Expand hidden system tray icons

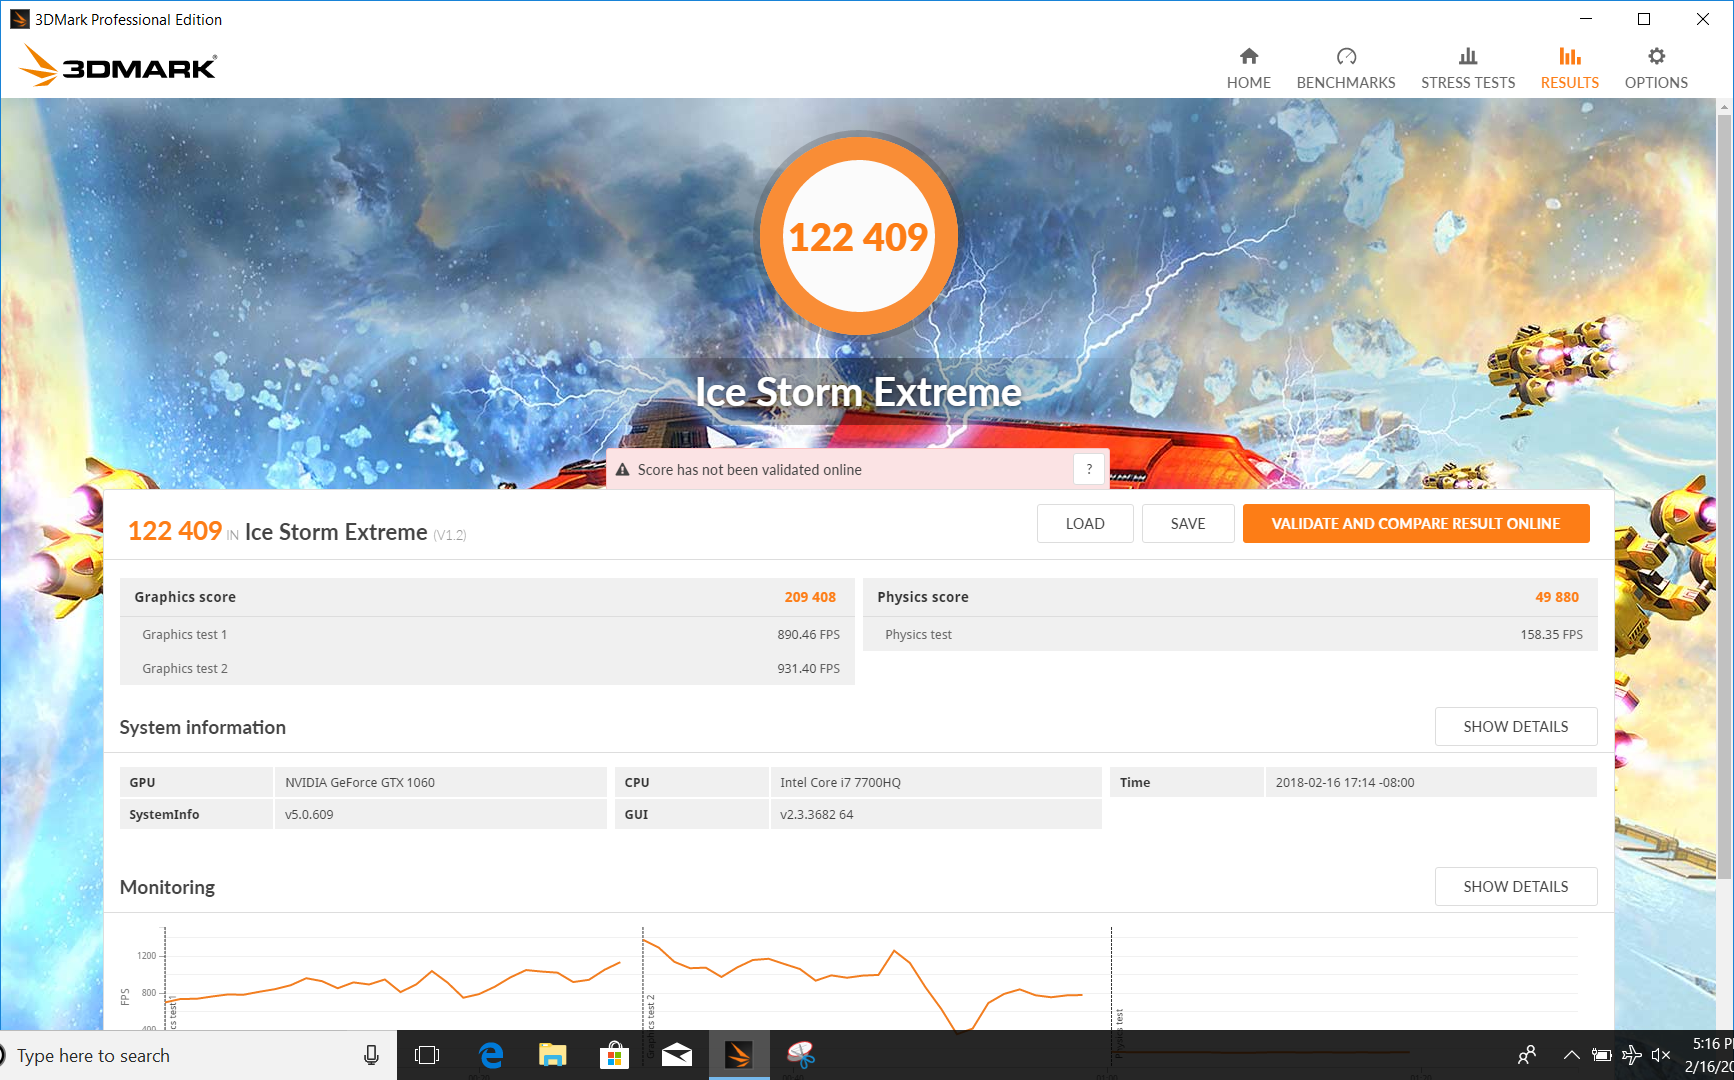[1571, 1056]
